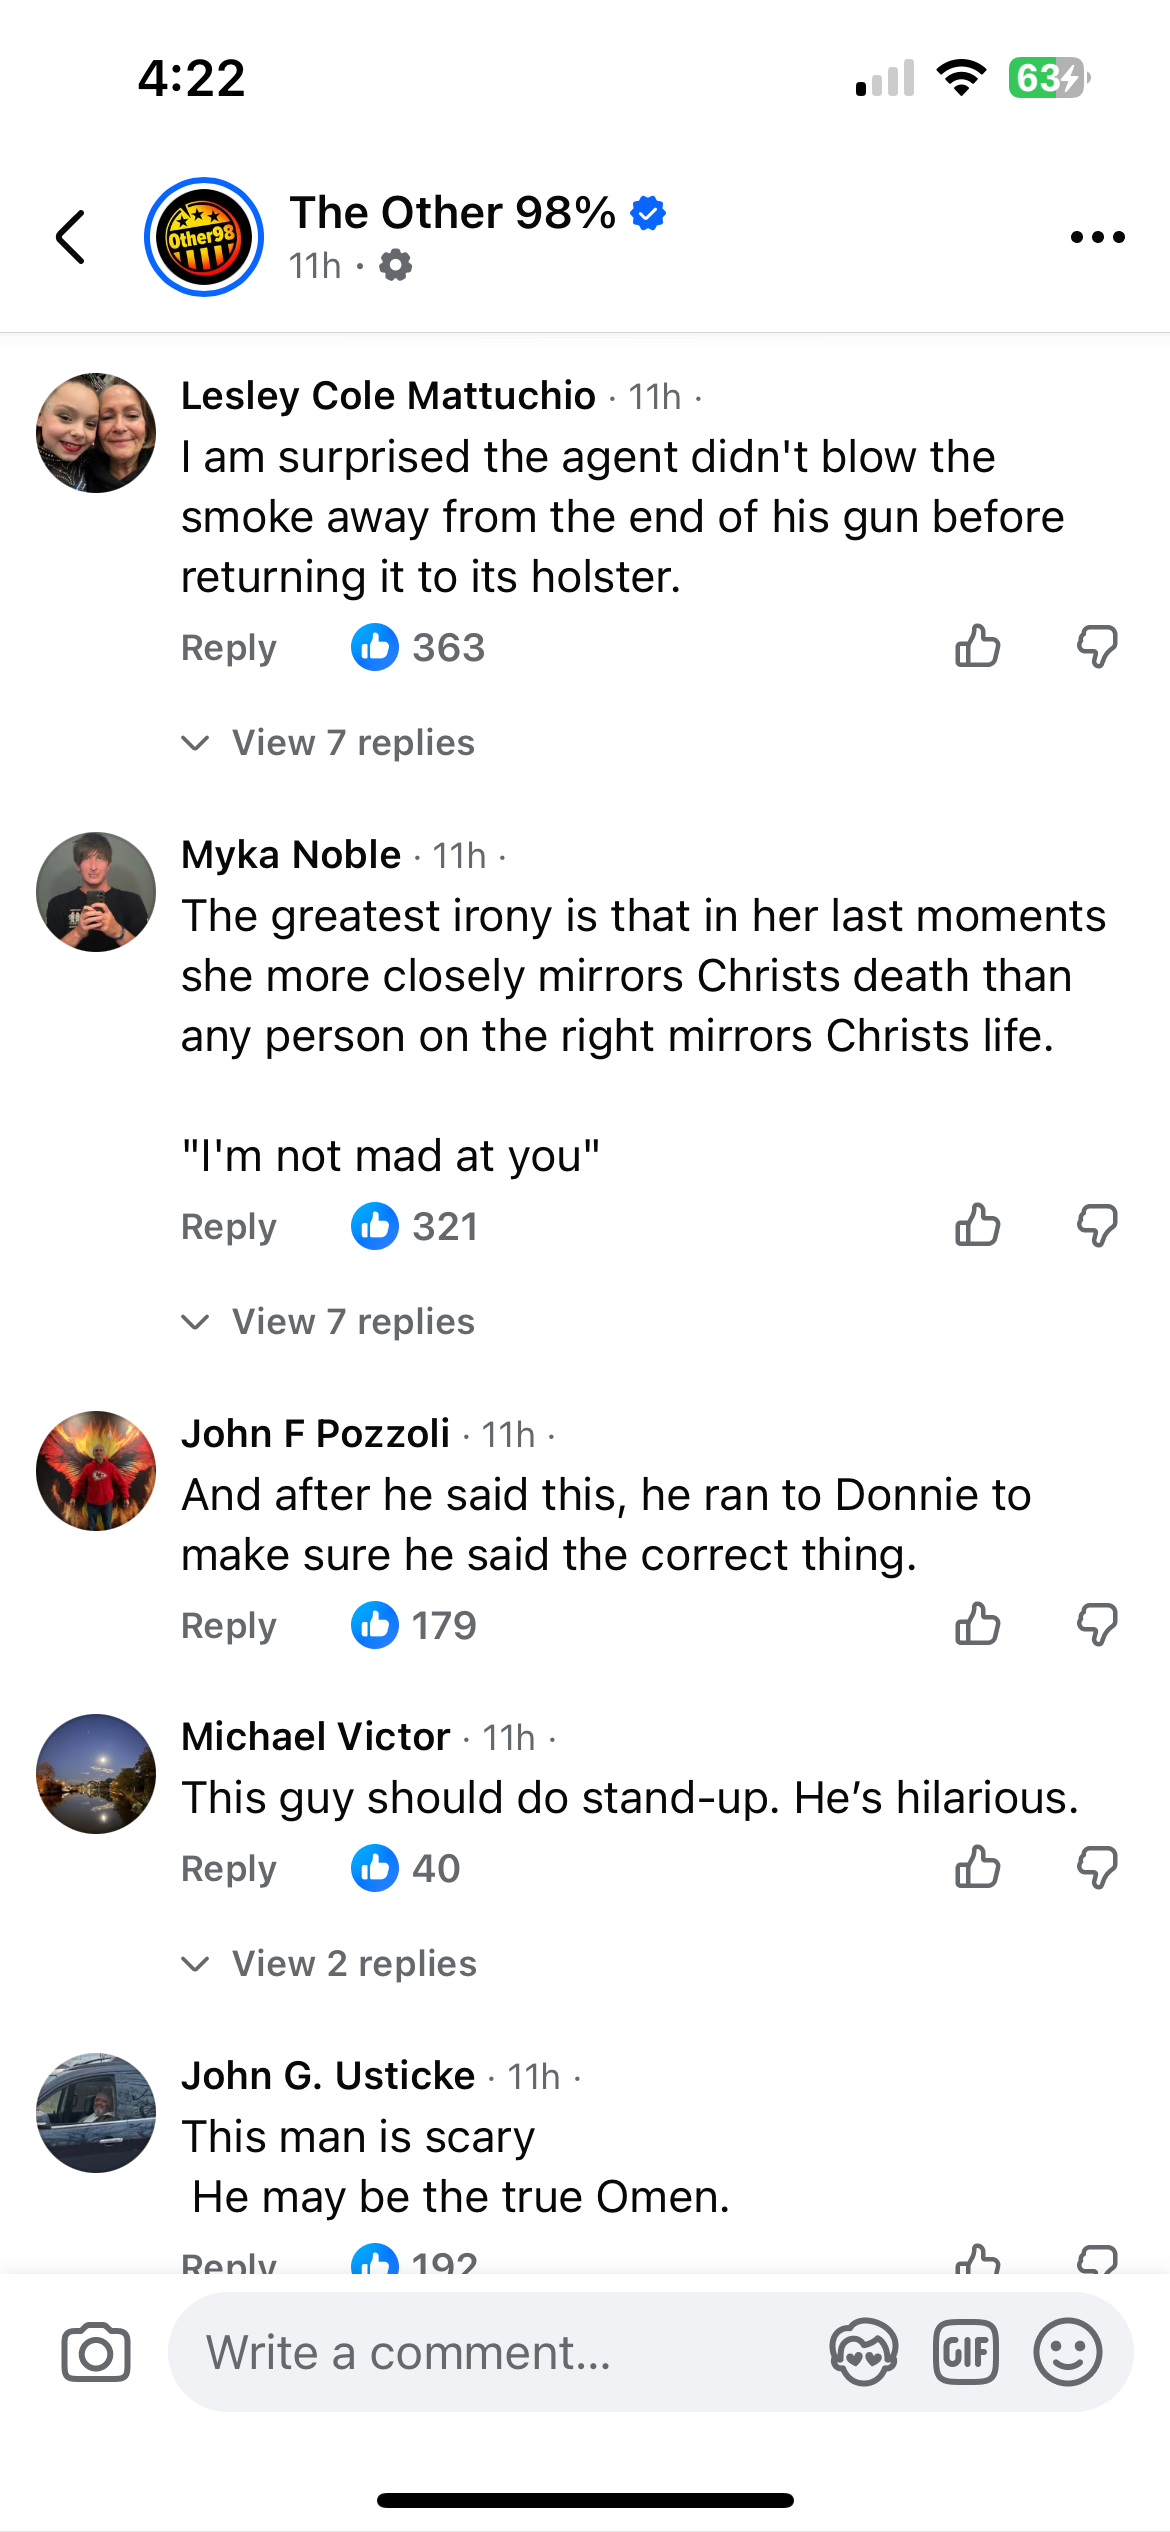Tap Myka Noble's profile picture
Screen dimensions: 1170x2532
tap(96, 892)
